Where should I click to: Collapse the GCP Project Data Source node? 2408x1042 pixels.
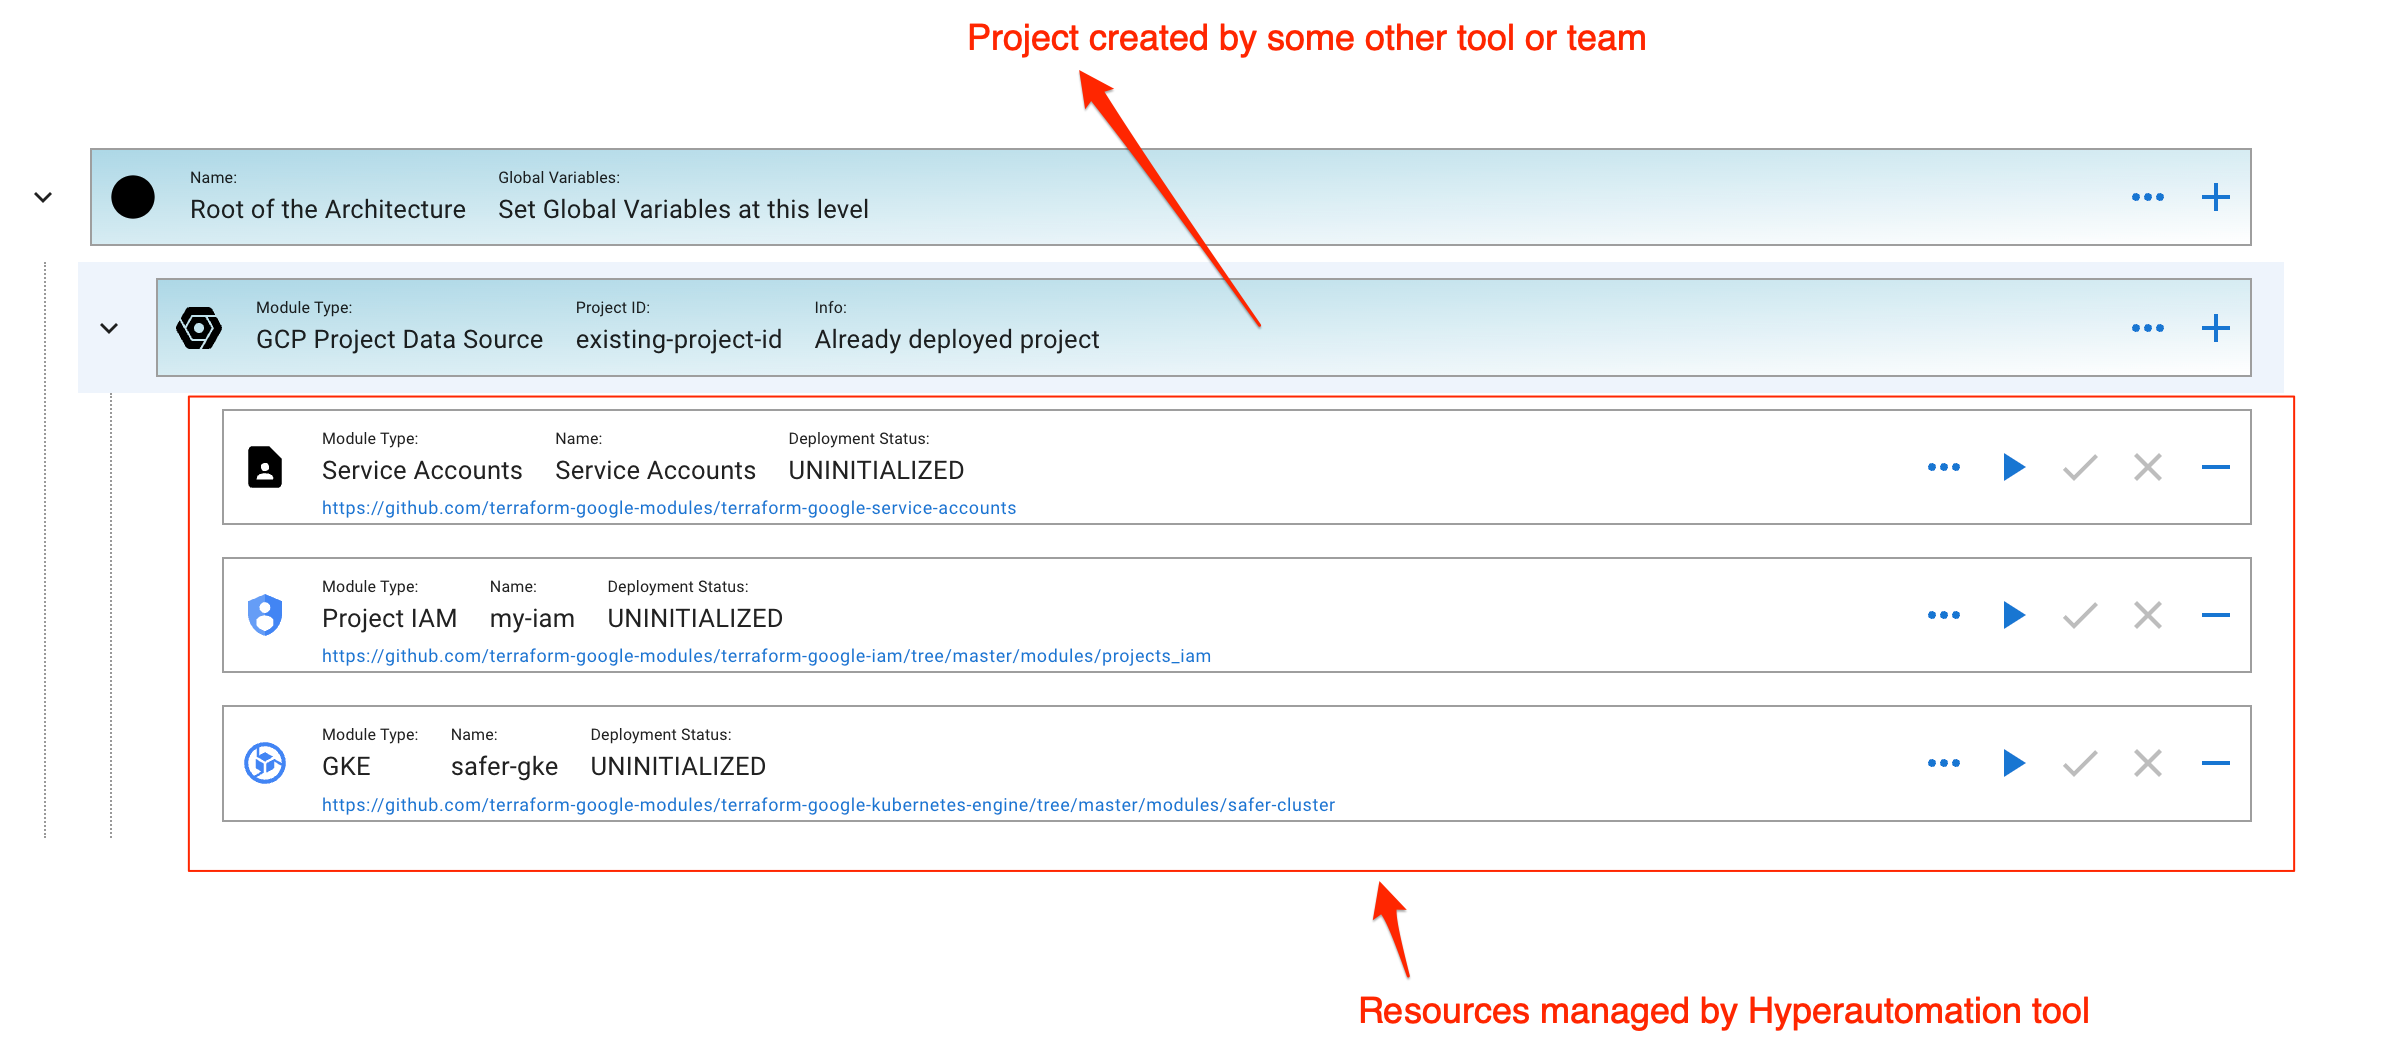(x=109, y=328)
